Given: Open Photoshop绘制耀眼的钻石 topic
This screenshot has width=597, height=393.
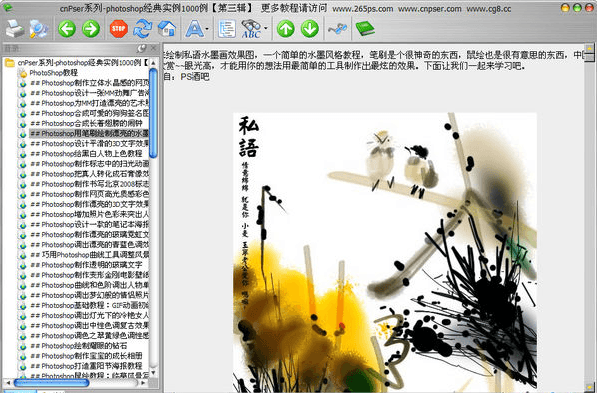Looking at the screenshot, I should (x=78, y=346).
